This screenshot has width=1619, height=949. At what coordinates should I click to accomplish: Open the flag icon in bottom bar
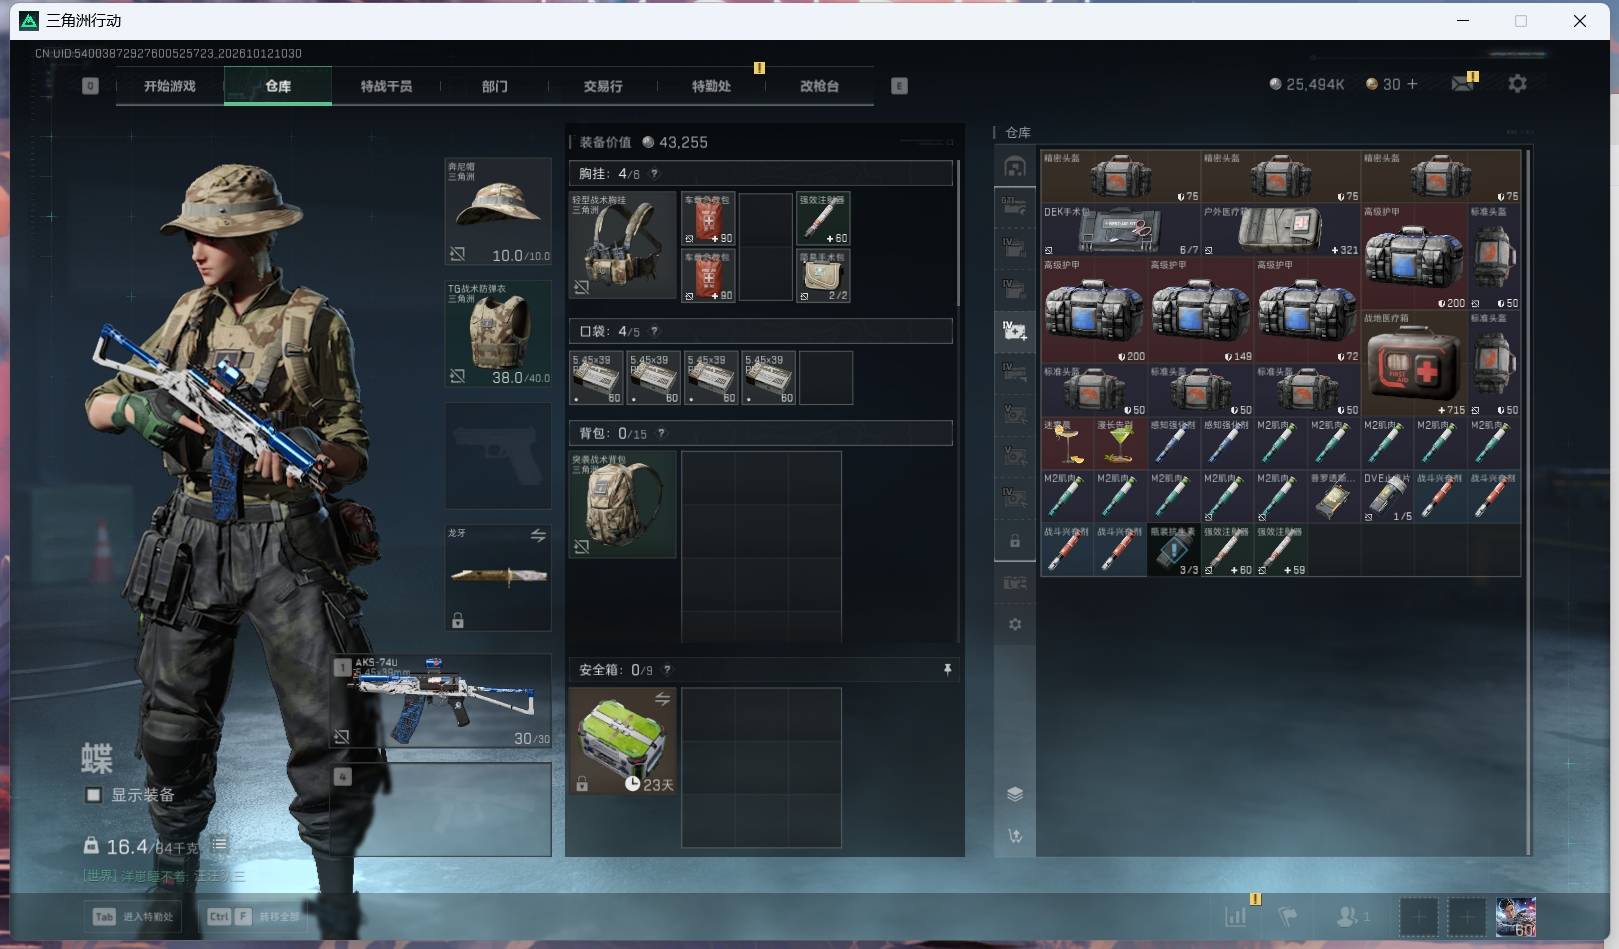click(1288, 915)
